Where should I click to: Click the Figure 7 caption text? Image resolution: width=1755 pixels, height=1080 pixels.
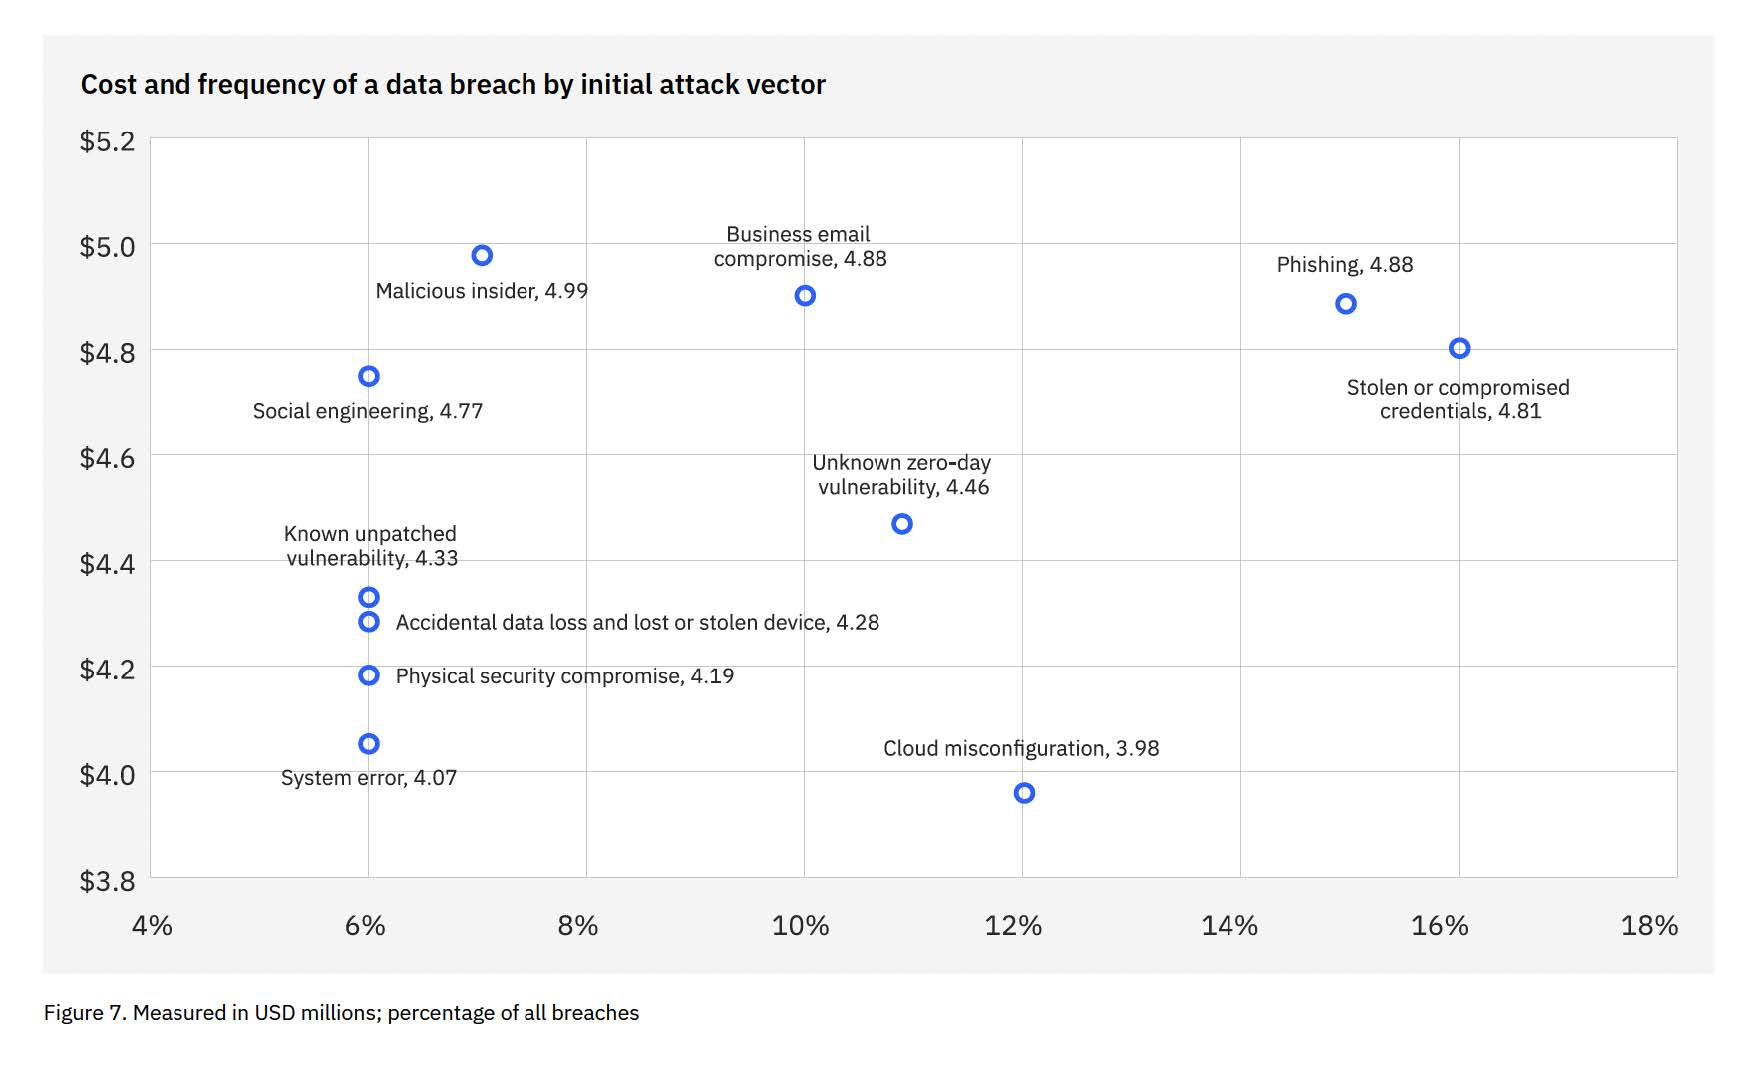(341, 1013)
